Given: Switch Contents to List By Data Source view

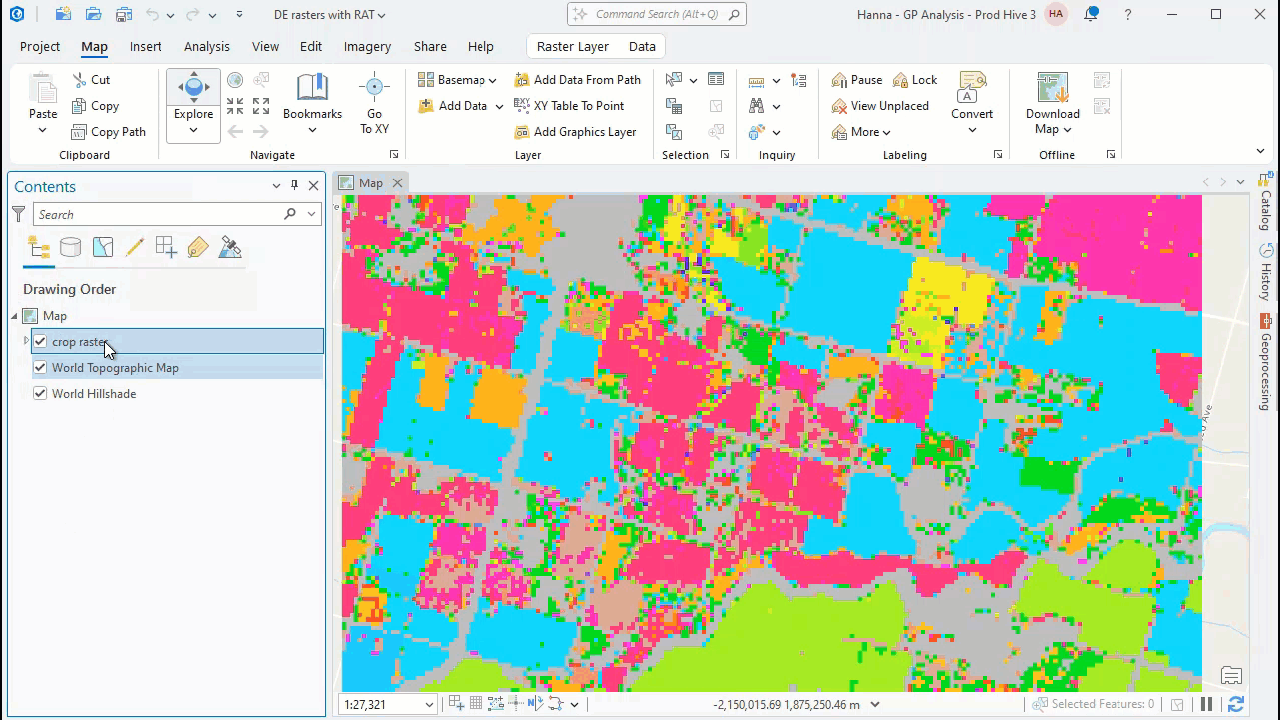Looking at the screenshot, I should [x=70, y=247].
